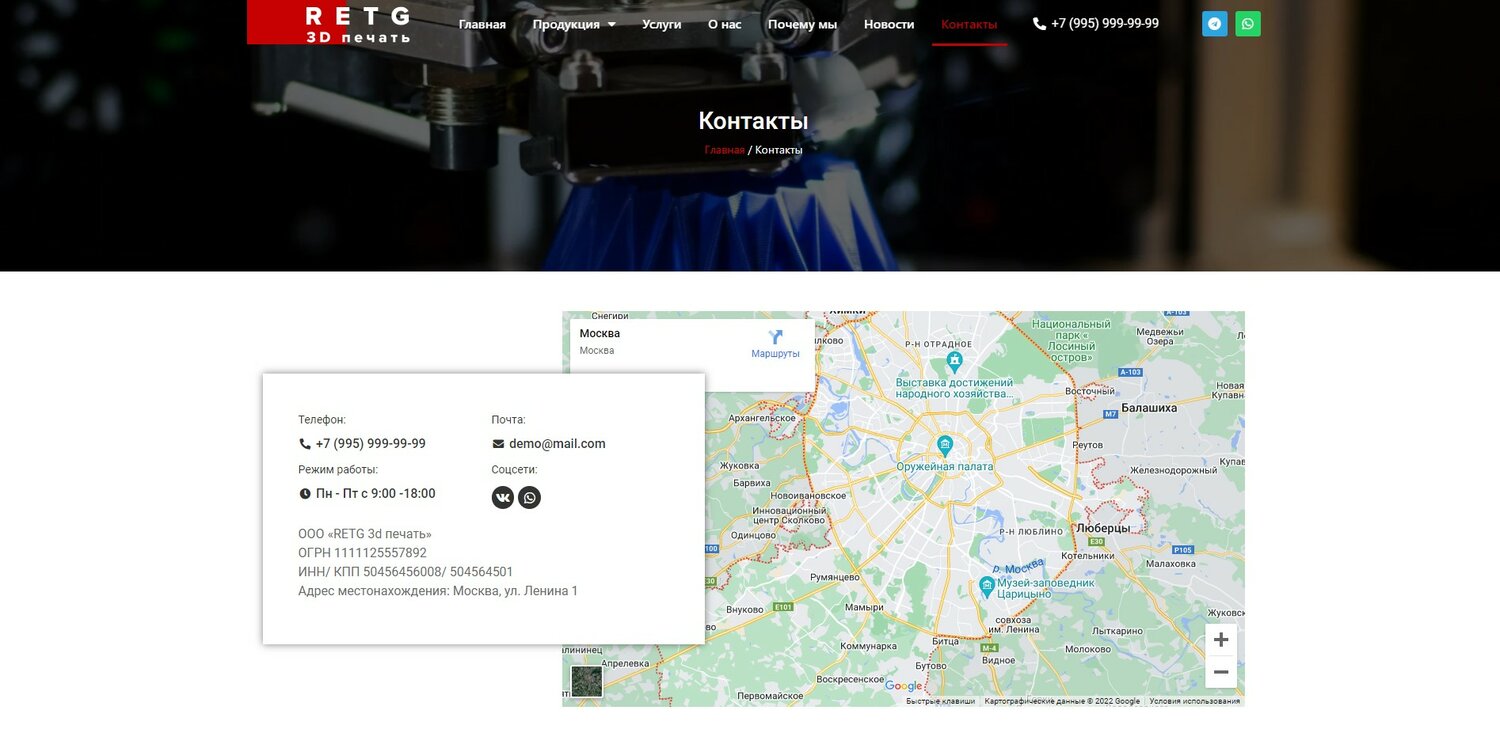This screenshot has height=729, width=1500.
Task: Open the green WhatsApp icon in the header
Action: click(1248, 24)
